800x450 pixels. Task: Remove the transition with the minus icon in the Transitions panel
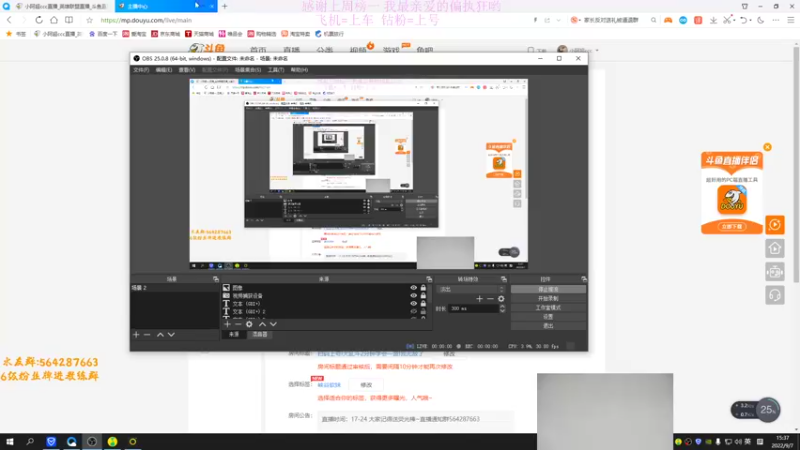[490, 299]
